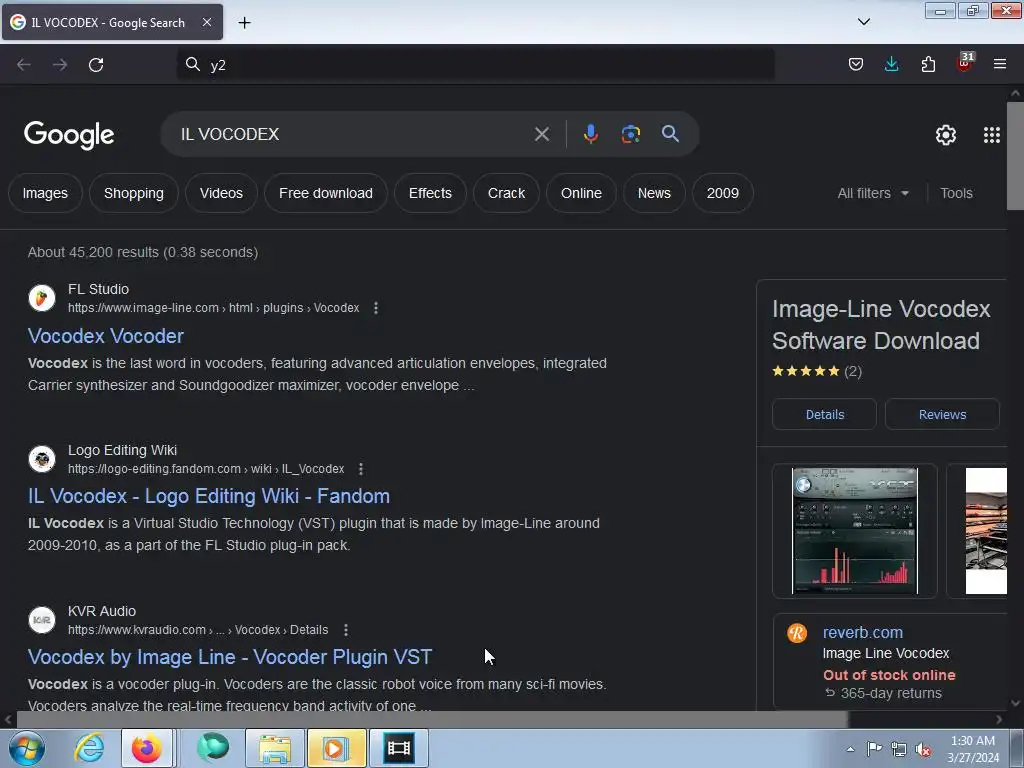Click the Google logo
The width and height of the screenshot is (1024, 768).
[69, 135]
